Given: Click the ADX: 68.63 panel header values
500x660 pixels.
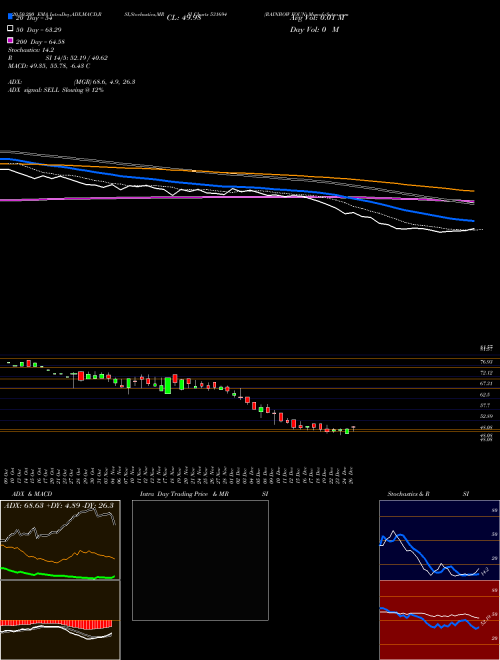Looking at the screenshot, I should 59,505.
